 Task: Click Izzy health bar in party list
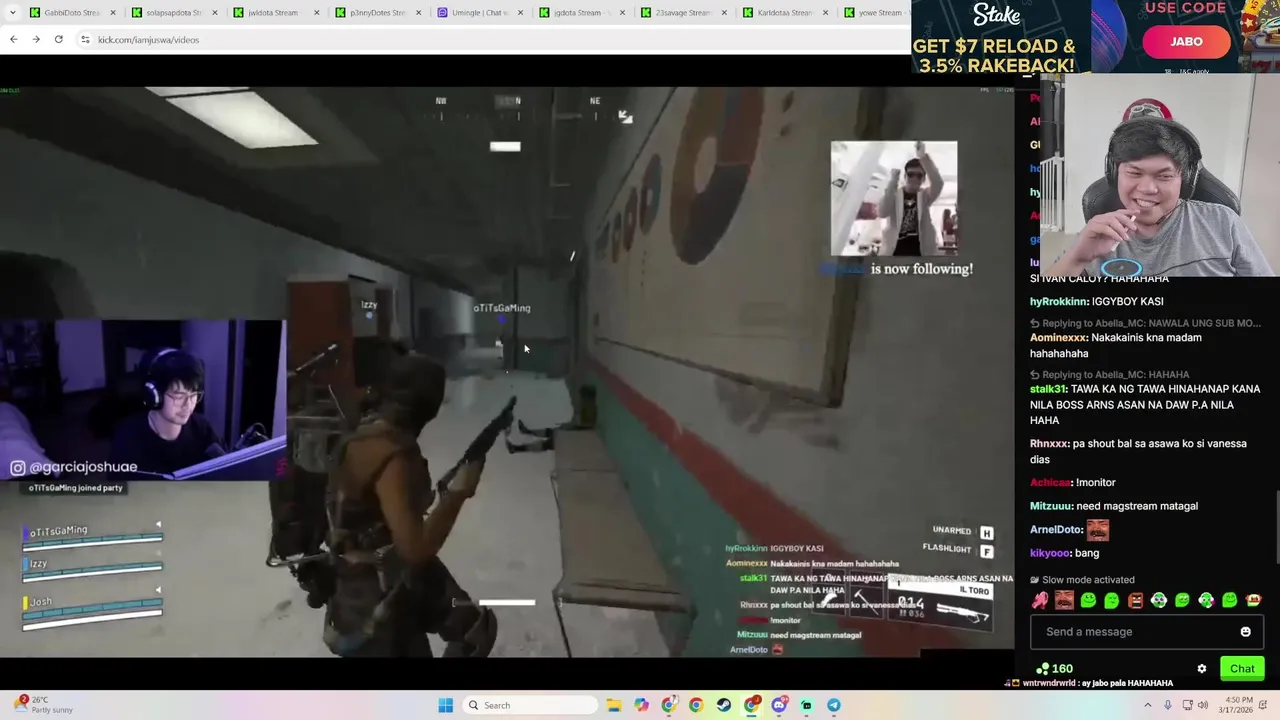[92, 573]
